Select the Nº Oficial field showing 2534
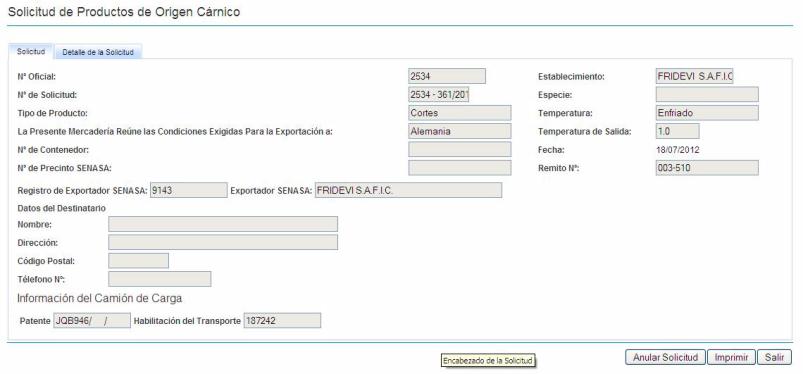This screenshot has height=374, width=803. (x=447, y=76)
